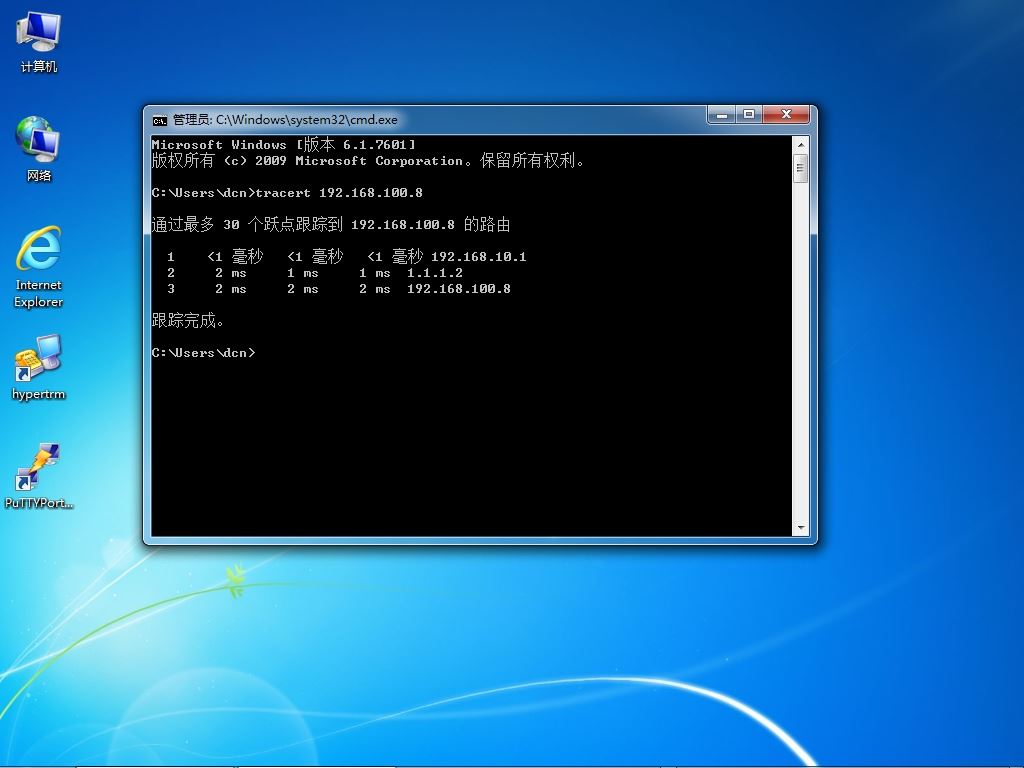The width and height of the screenshot is (1024, 768).
Task: Click the hop 1 address 192.168.10.1
Action: coord(479,257)
